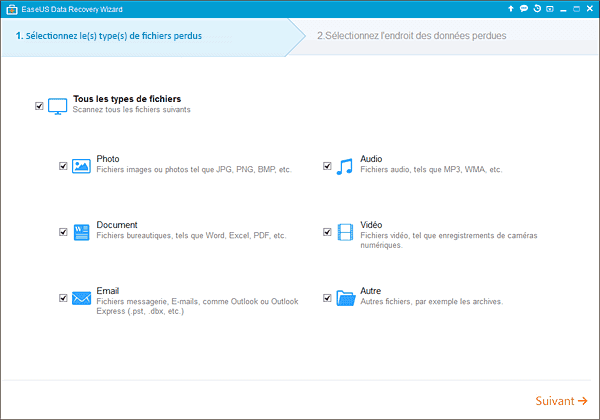Click the Document page icon
This screenshot has width=600, height=420.
click(81, 232)
